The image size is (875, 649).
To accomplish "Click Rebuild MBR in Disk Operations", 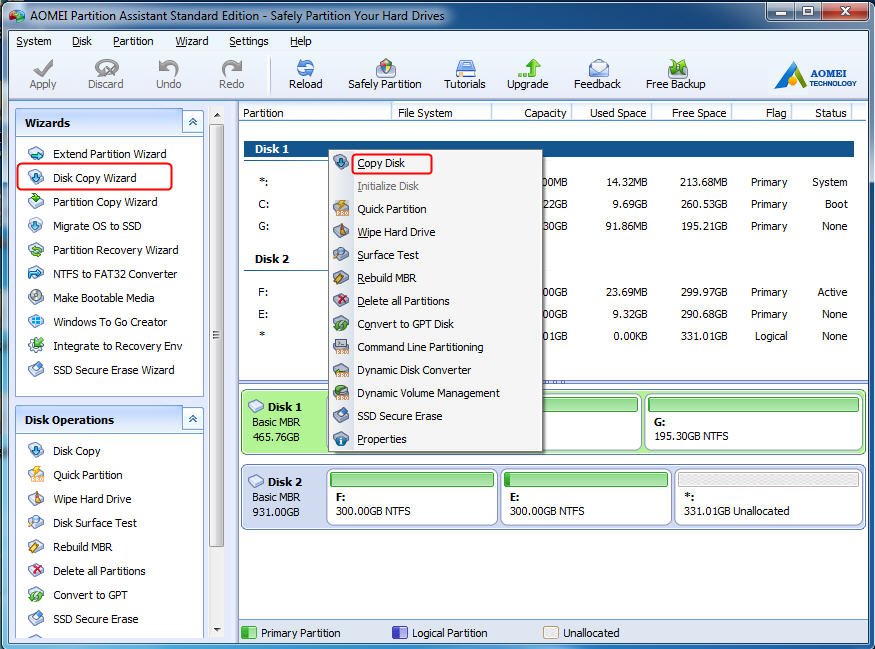I will [70, 546].
